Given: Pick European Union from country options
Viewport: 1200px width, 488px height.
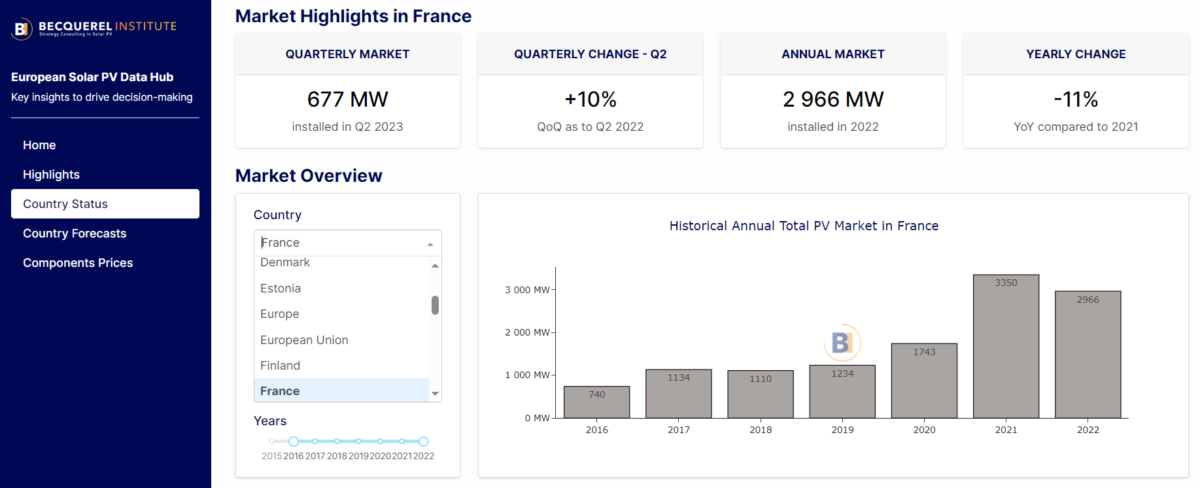Looking at the screenshot, I should (304, 340).
